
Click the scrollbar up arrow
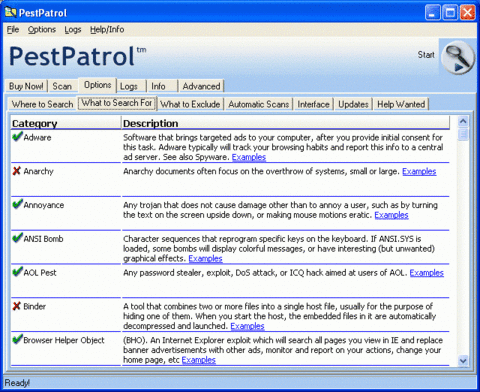click(463, 121)
